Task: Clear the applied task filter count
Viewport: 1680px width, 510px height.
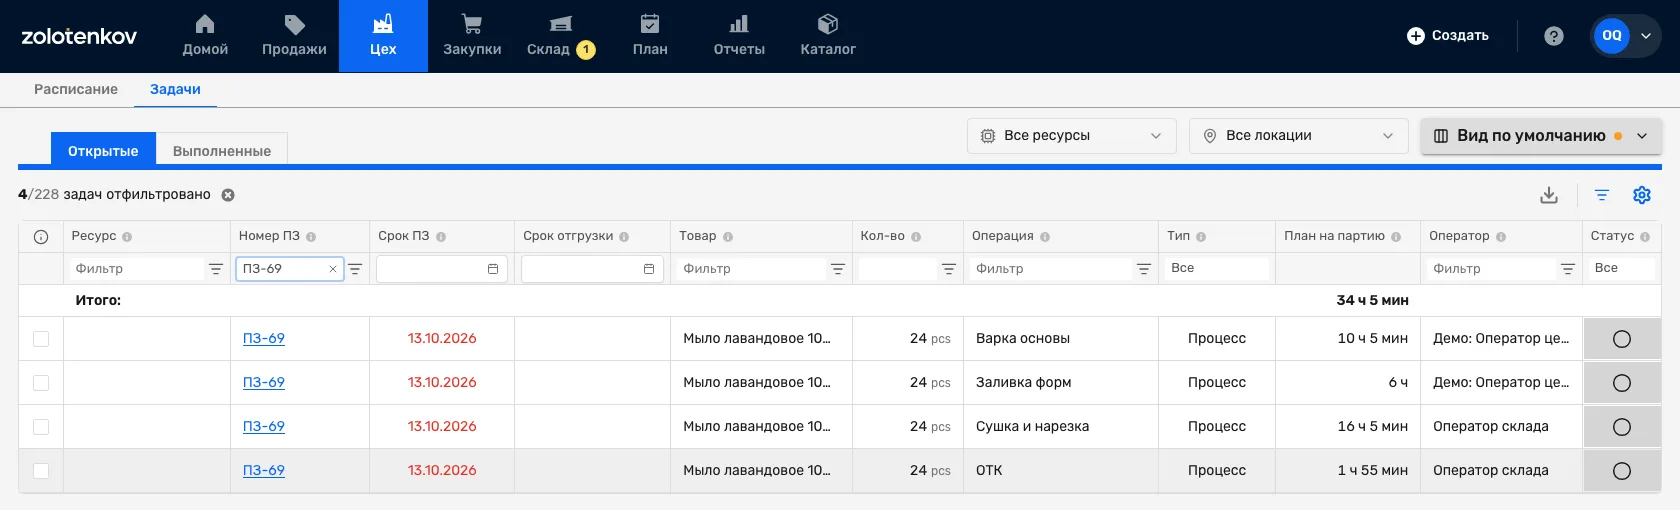Action: pyautogui.click(x=228, y=195)
